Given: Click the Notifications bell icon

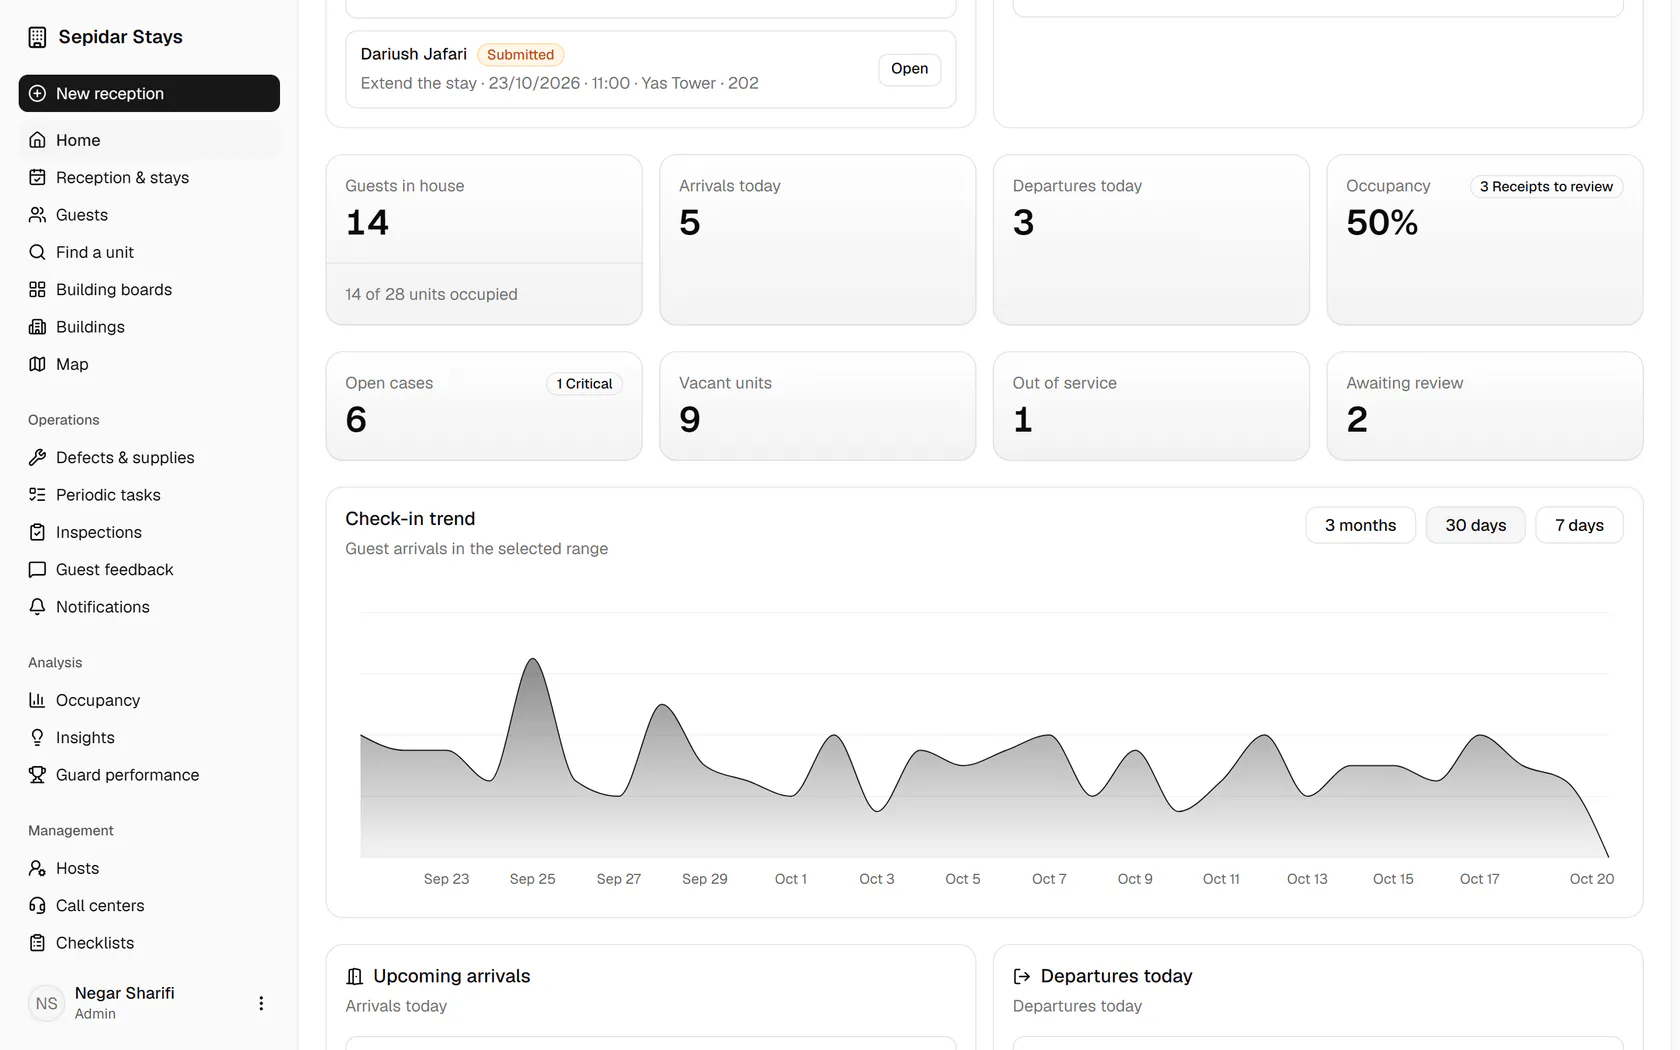Looking at the screenshot, I should [x=37, y=607].
